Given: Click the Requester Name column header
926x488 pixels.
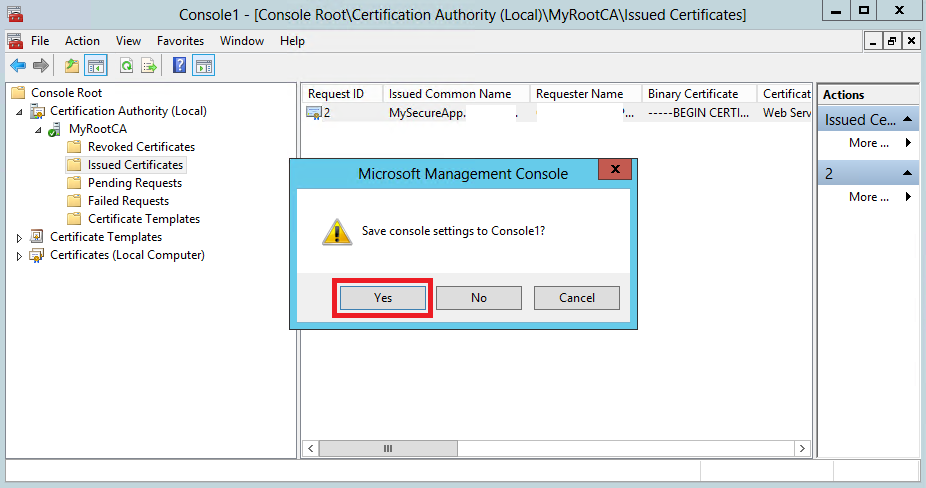Looking at the screenshot, I should click(585, 94).
